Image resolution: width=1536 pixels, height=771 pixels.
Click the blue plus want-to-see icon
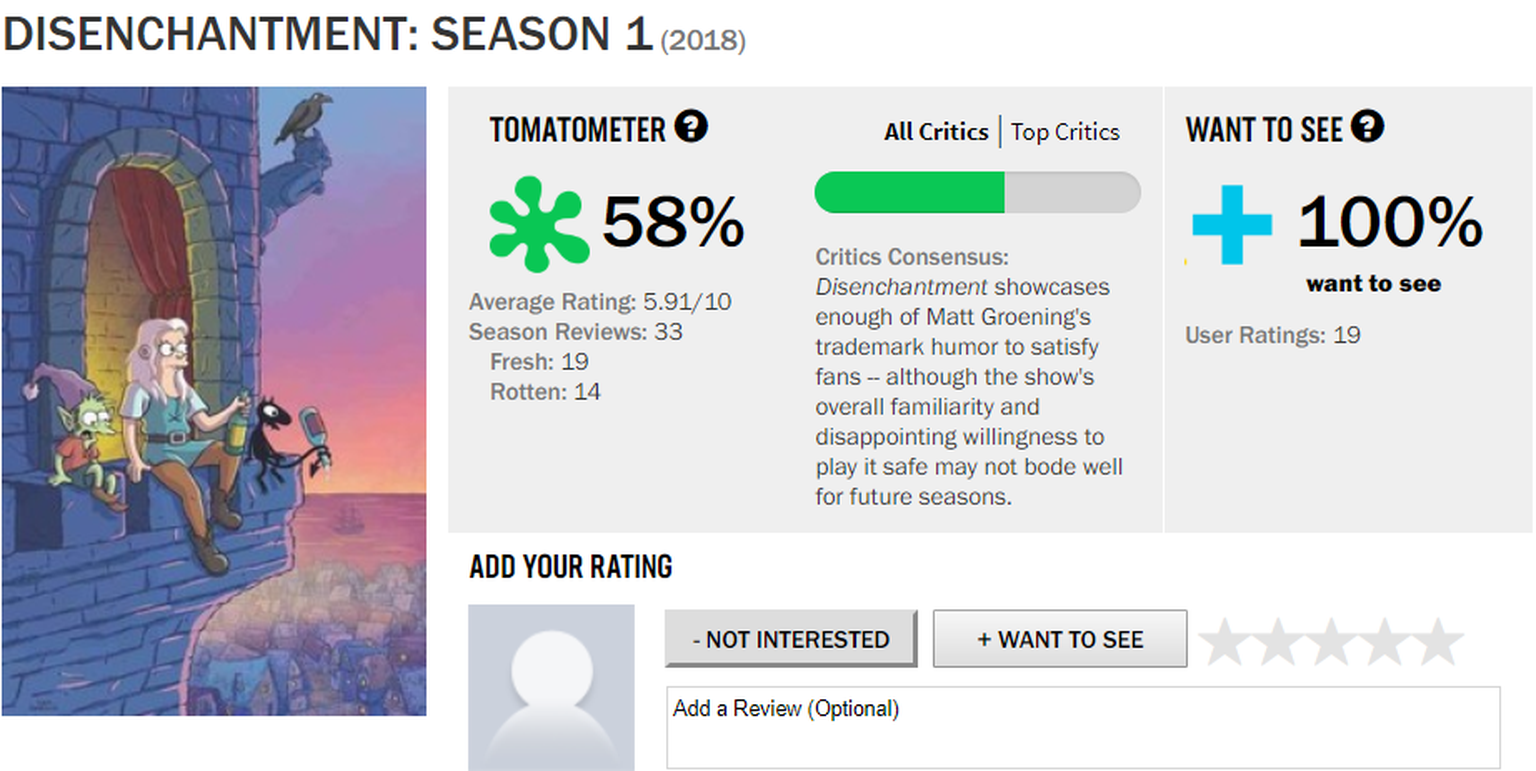(x=1232, y=224)
